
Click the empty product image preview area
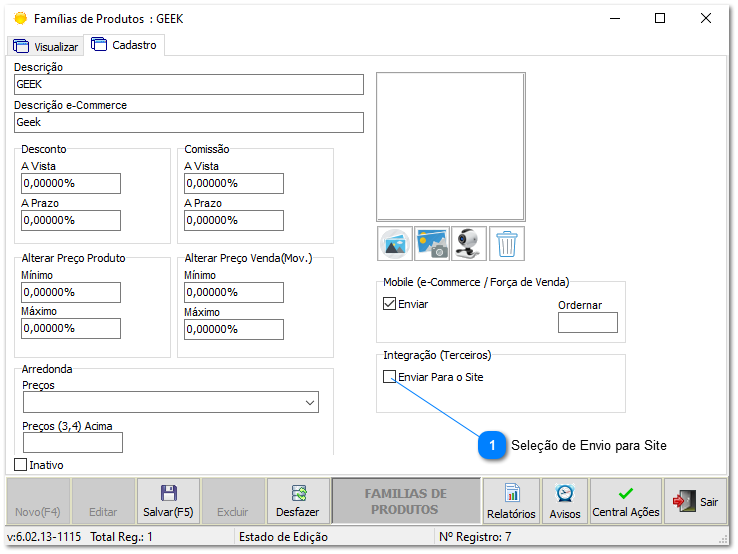pyautogui.click(x=450, y=146)
